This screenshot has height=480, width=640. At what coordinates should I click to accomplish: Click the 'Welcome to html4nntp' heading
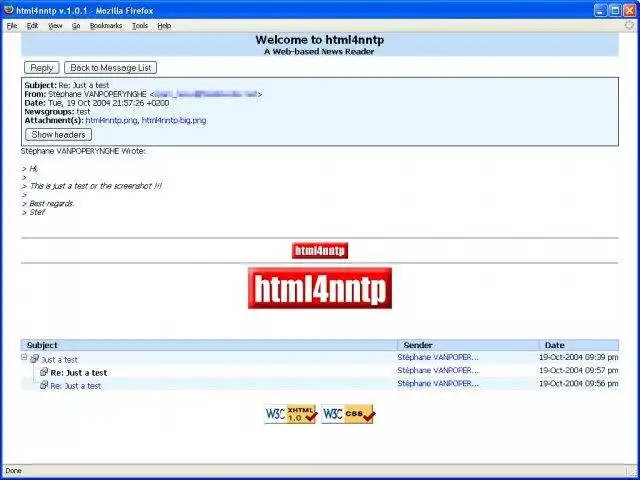pyautogui.click(x=320, y=40)
